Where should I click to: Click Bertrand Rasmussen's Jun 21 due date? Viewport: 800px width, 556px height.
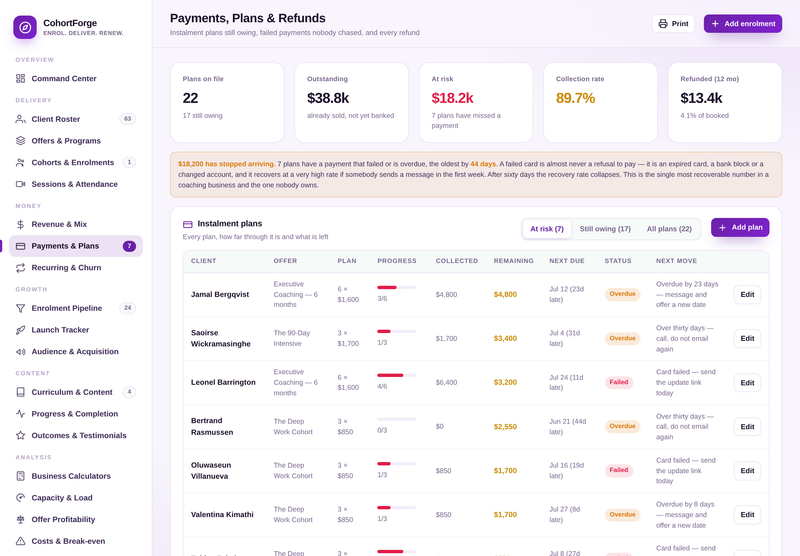coord(568,426)
